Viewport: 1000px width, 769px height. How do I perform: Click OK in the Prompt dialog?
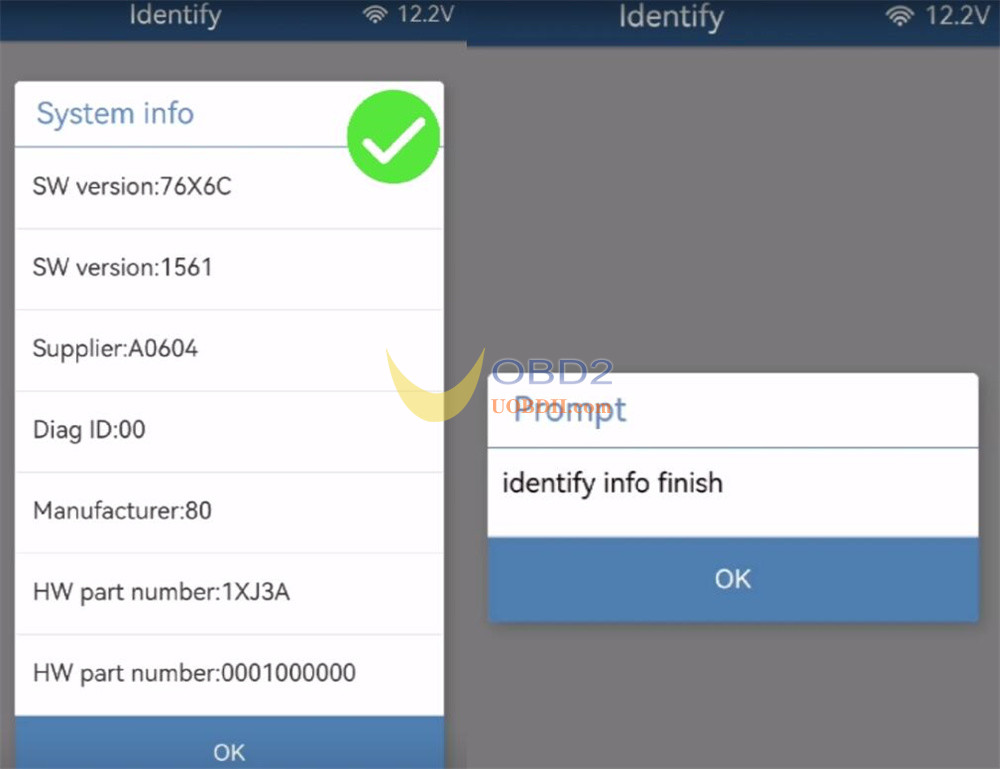733,579
